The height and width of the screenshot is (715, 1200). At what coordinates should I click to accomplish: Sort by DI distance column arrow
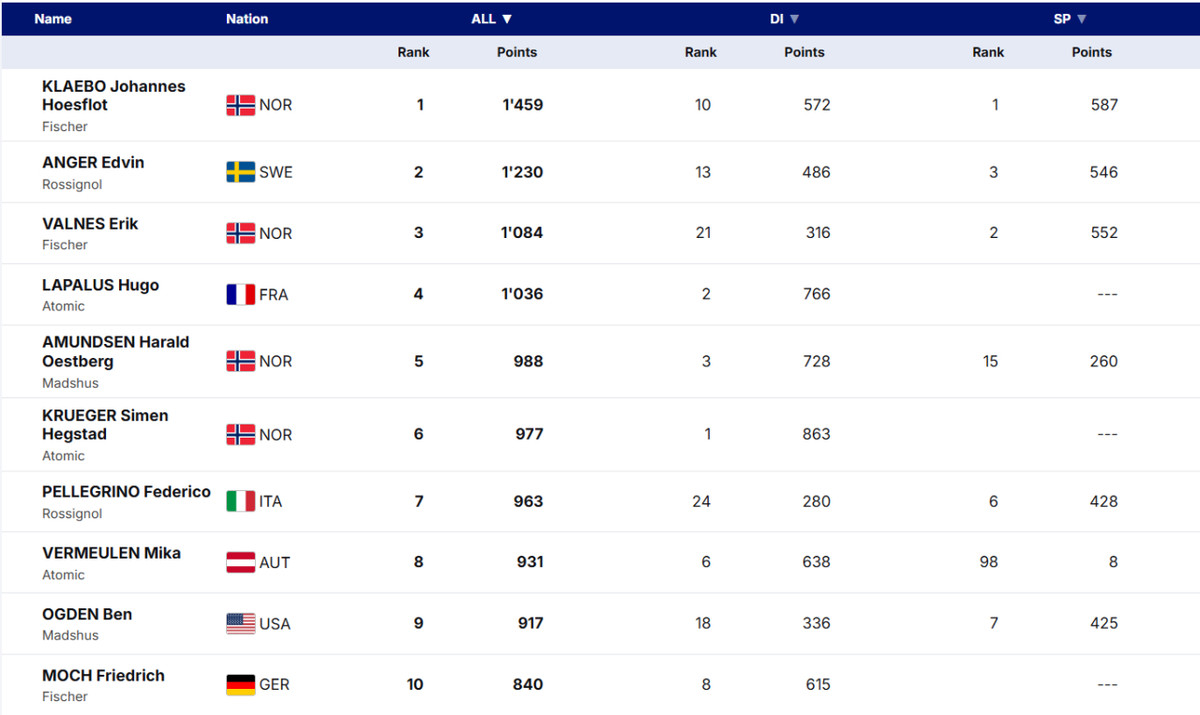tap(795, 19)
